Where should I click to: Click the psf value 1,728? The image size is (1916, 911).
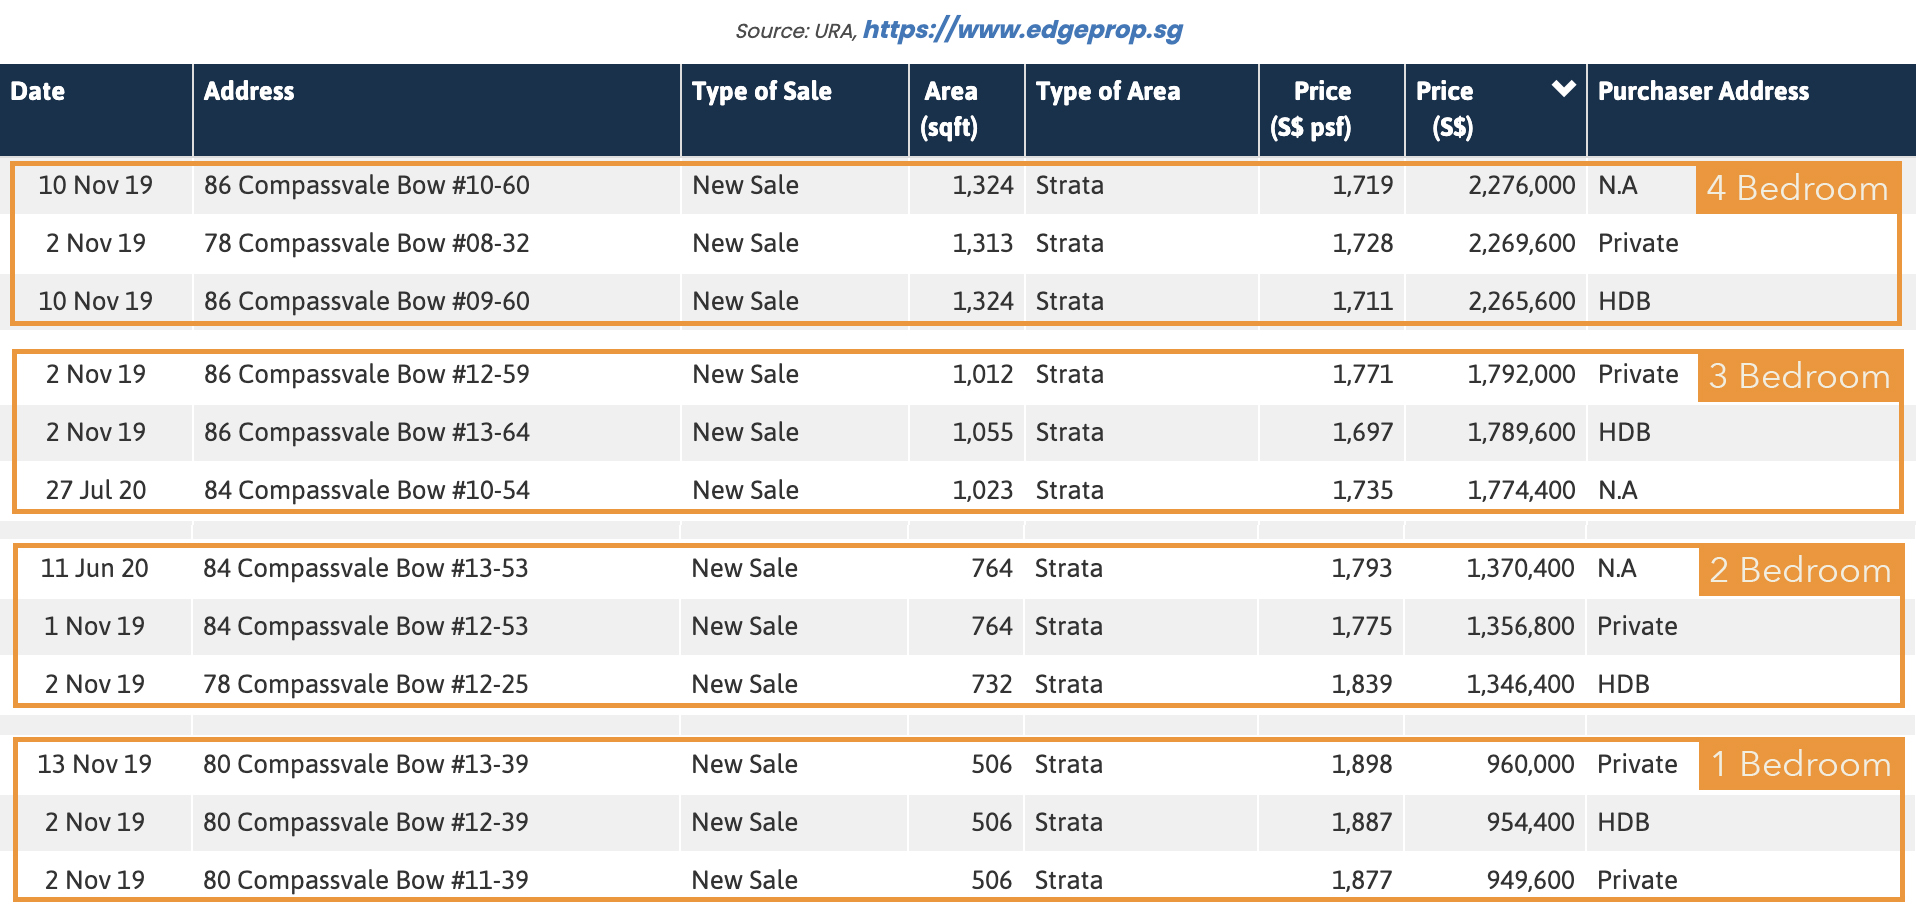(x=1362, y=243)
